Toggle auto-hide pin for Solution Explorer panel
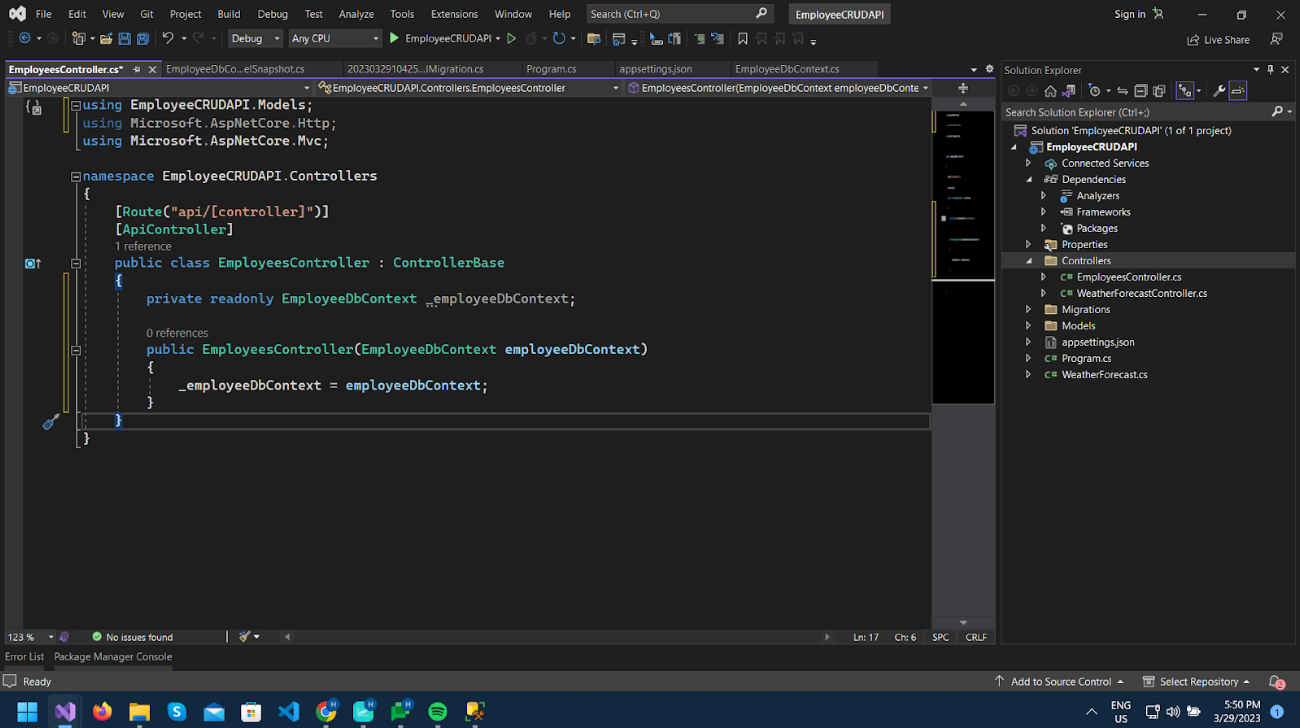1300x728 pixels. pyautogui.click(x=1270, y=70)
